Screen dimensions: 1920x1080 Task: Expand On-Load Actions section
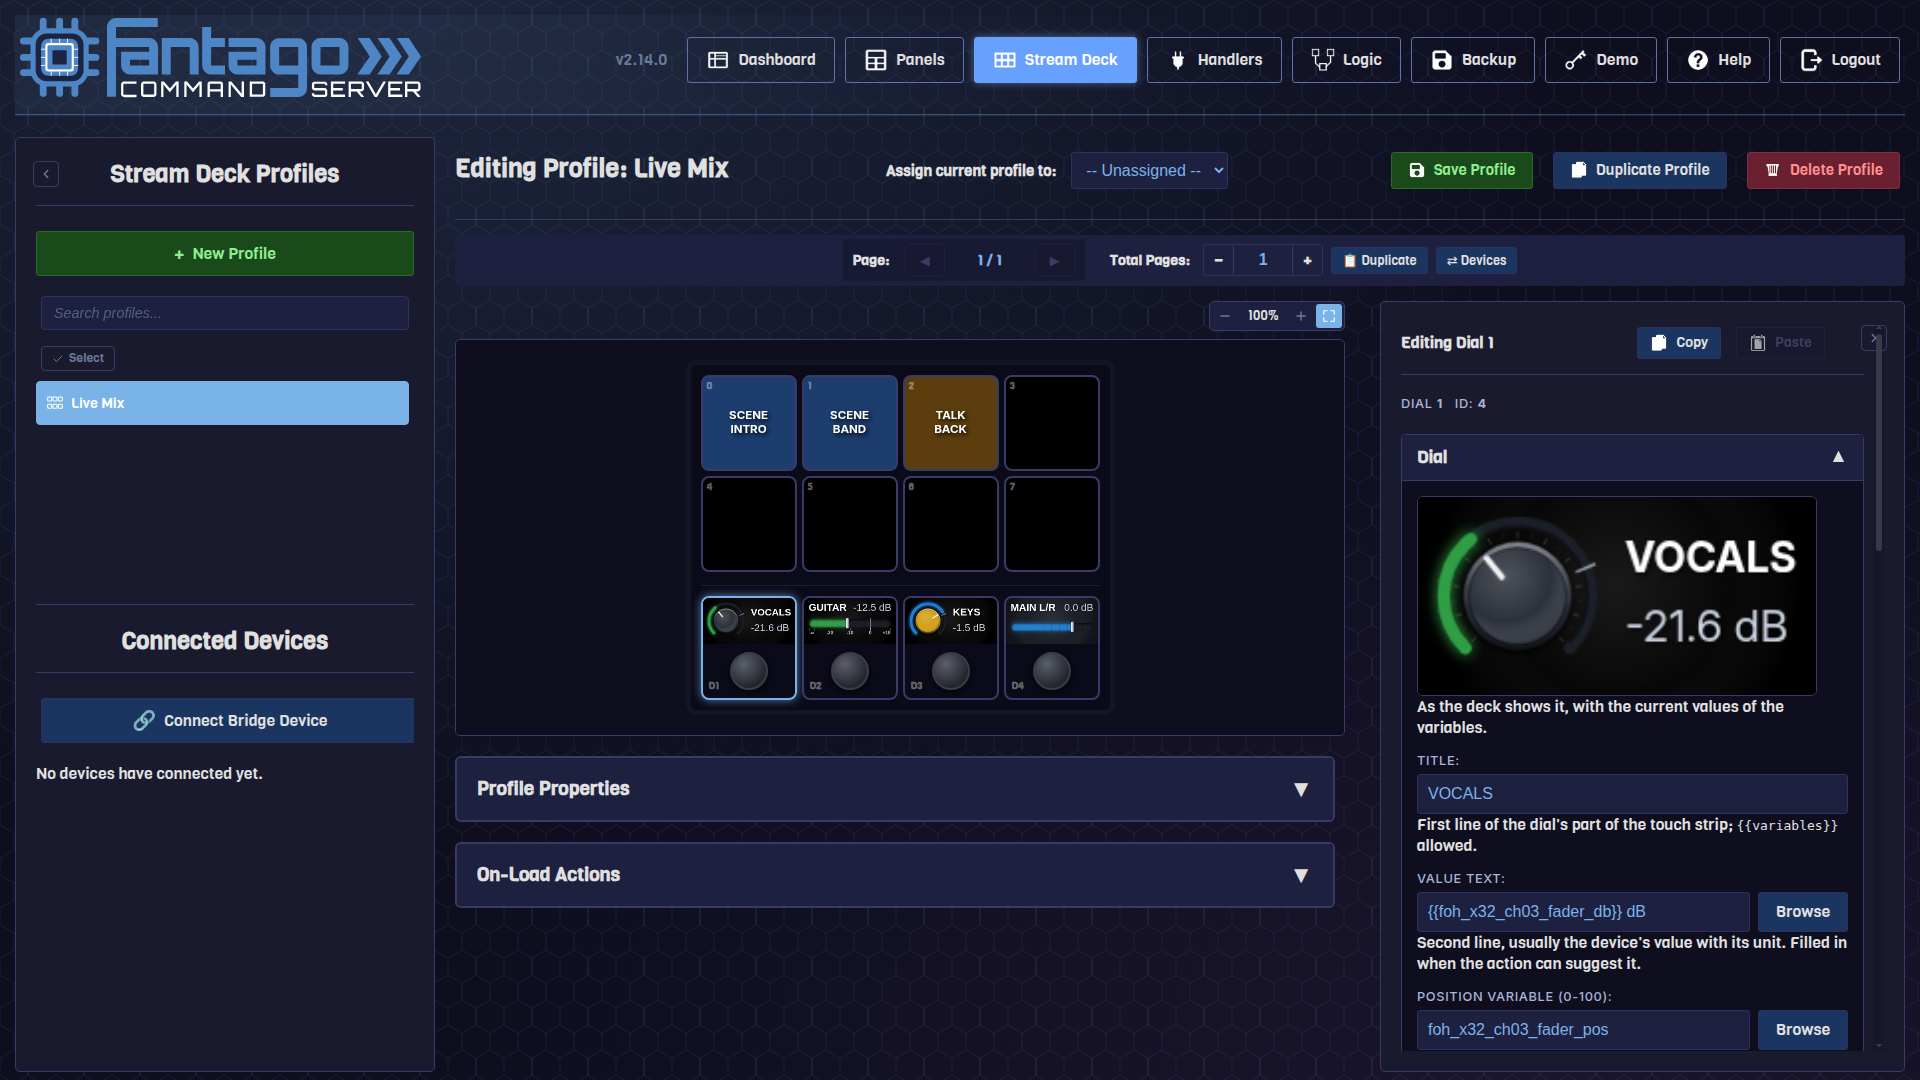[x=895, y=875]
